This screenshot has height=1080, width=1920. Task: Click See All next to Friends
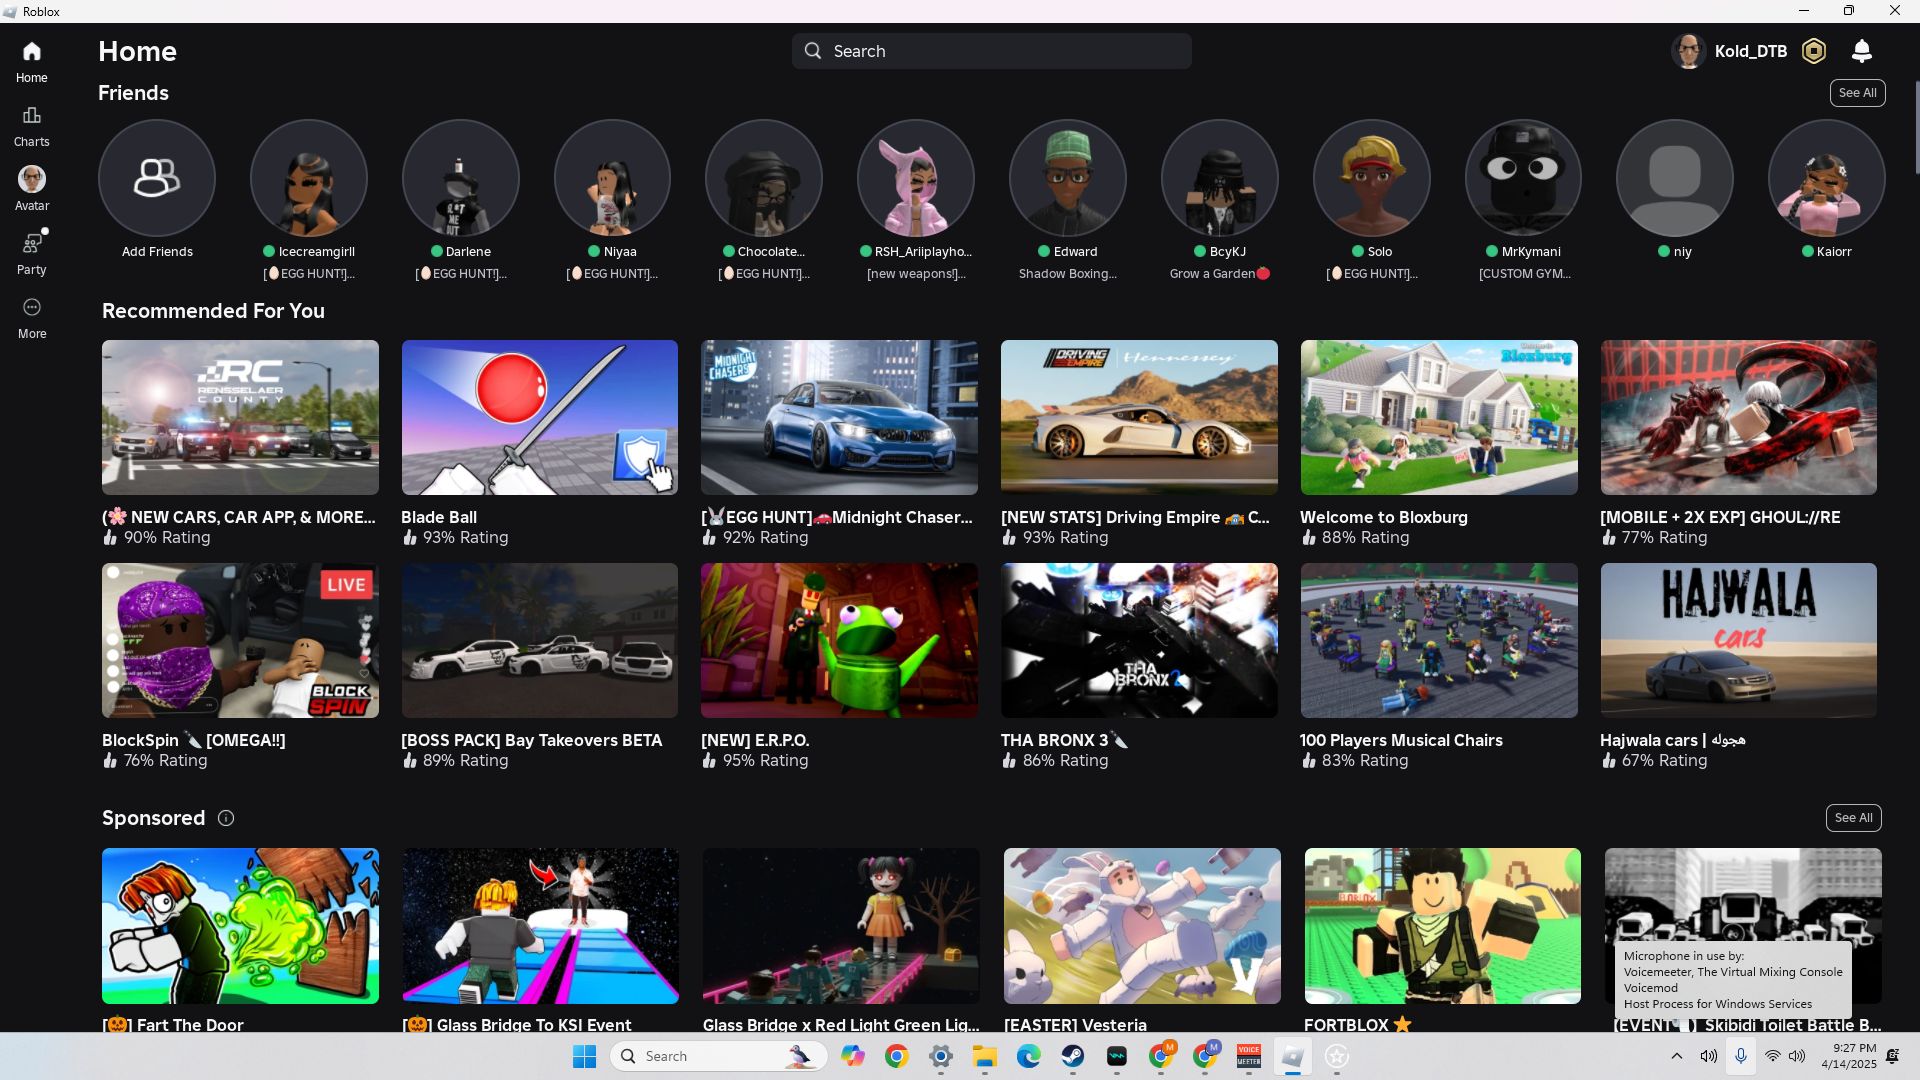click(x=1857, y=93)
